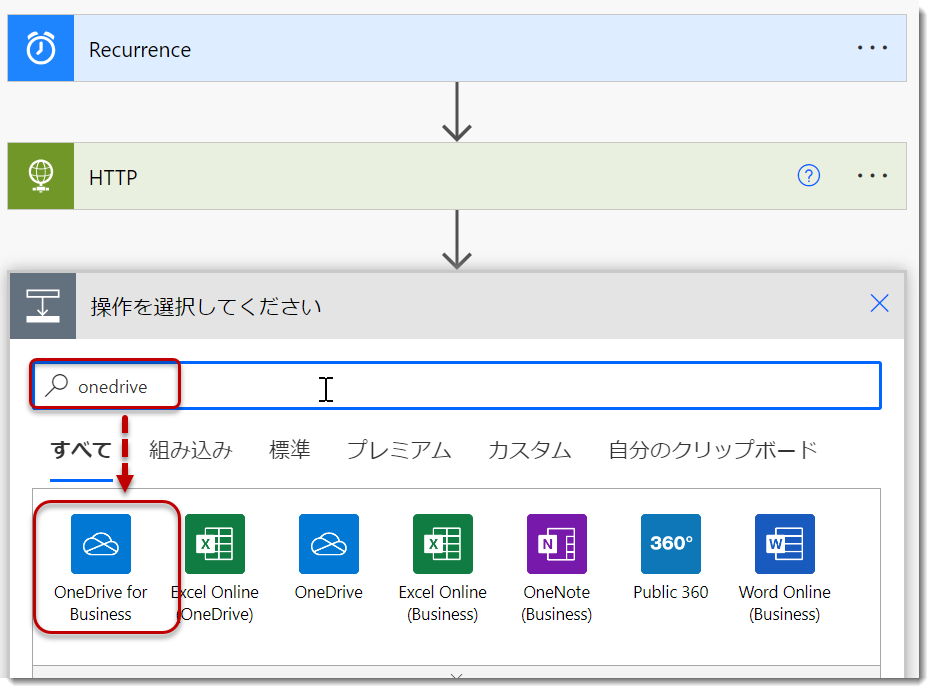Screen dimensions: 934x693
Task: Click the Public 360 label
Action: pyautogui.click(x=671, y=592)
